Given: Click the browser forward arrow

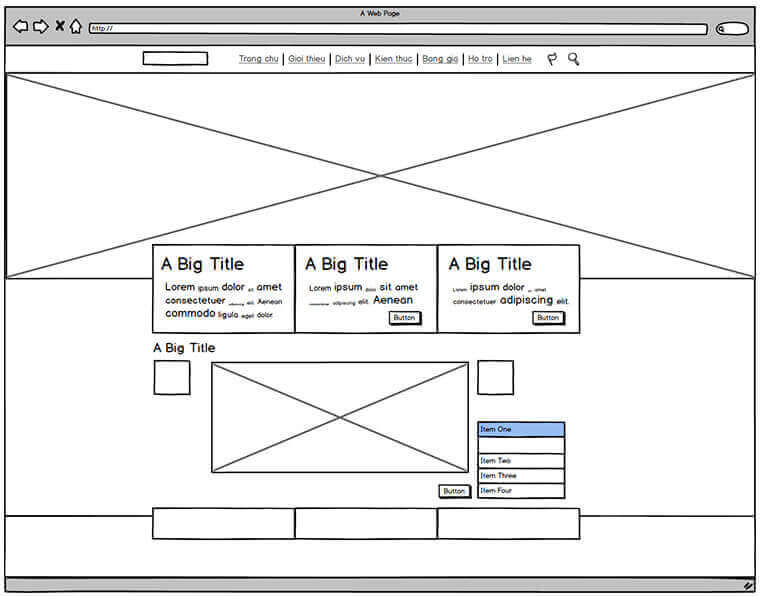Looking at the screenshot, I should coord(41,26).
